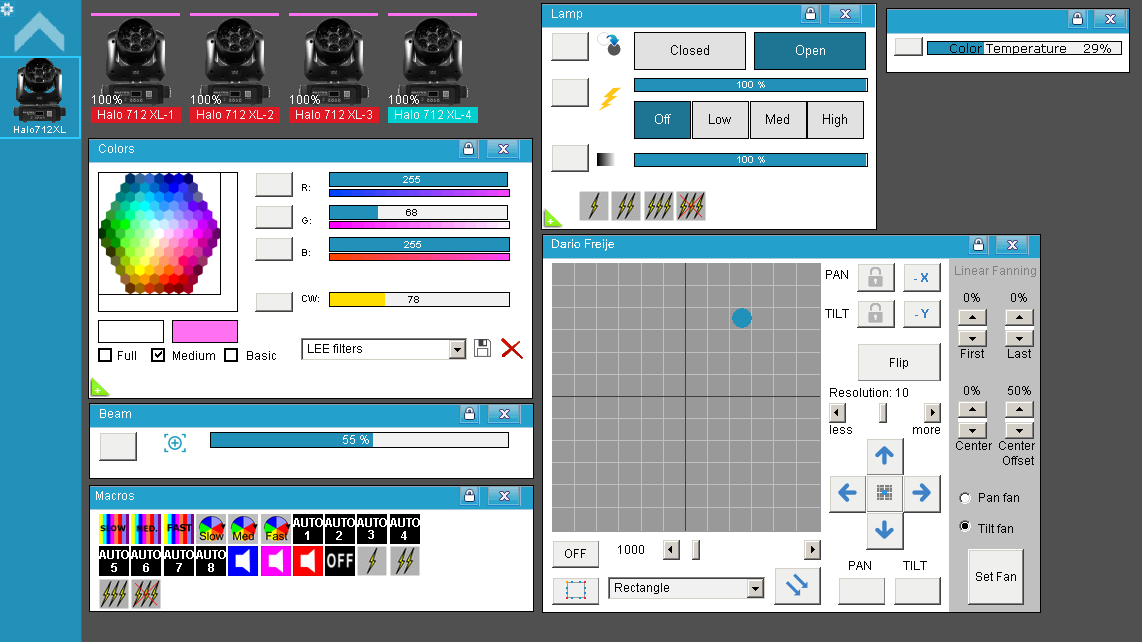Center position with grid center button
The width and height of the screenshot is (1142, 642).
click(884, 493)
